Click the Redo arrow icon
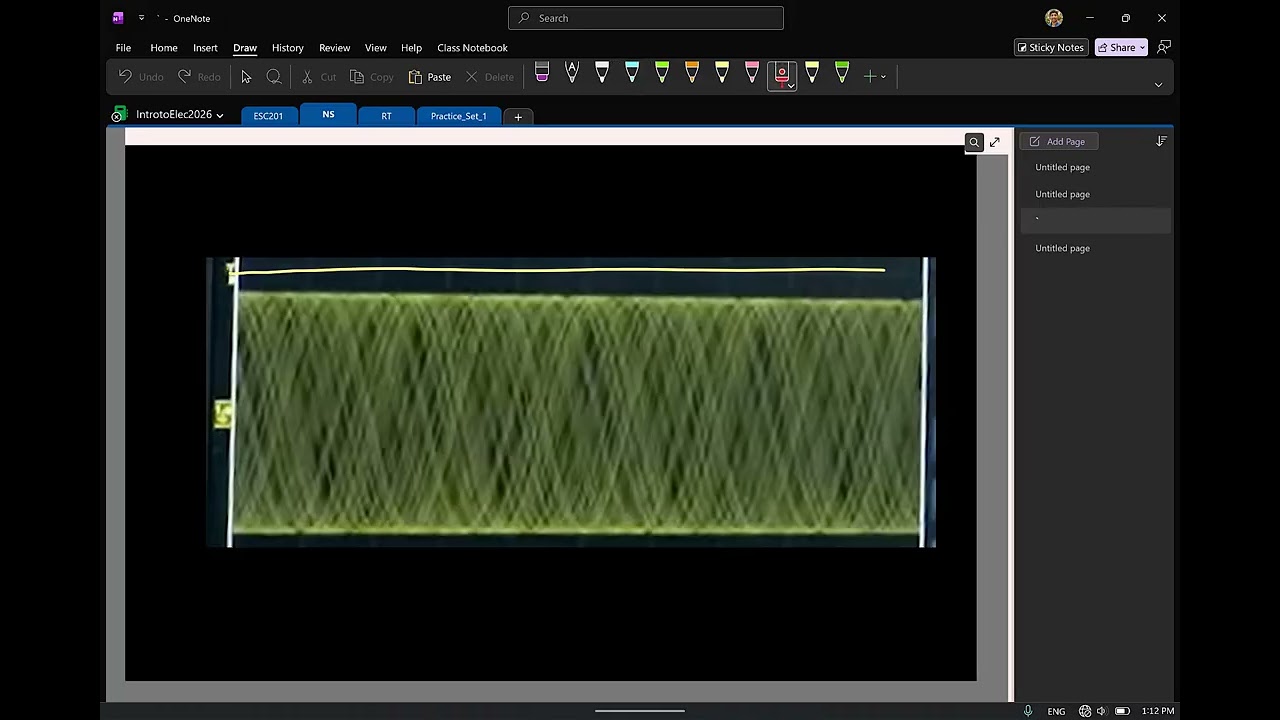1280x720 pixels. click(184, 76)
